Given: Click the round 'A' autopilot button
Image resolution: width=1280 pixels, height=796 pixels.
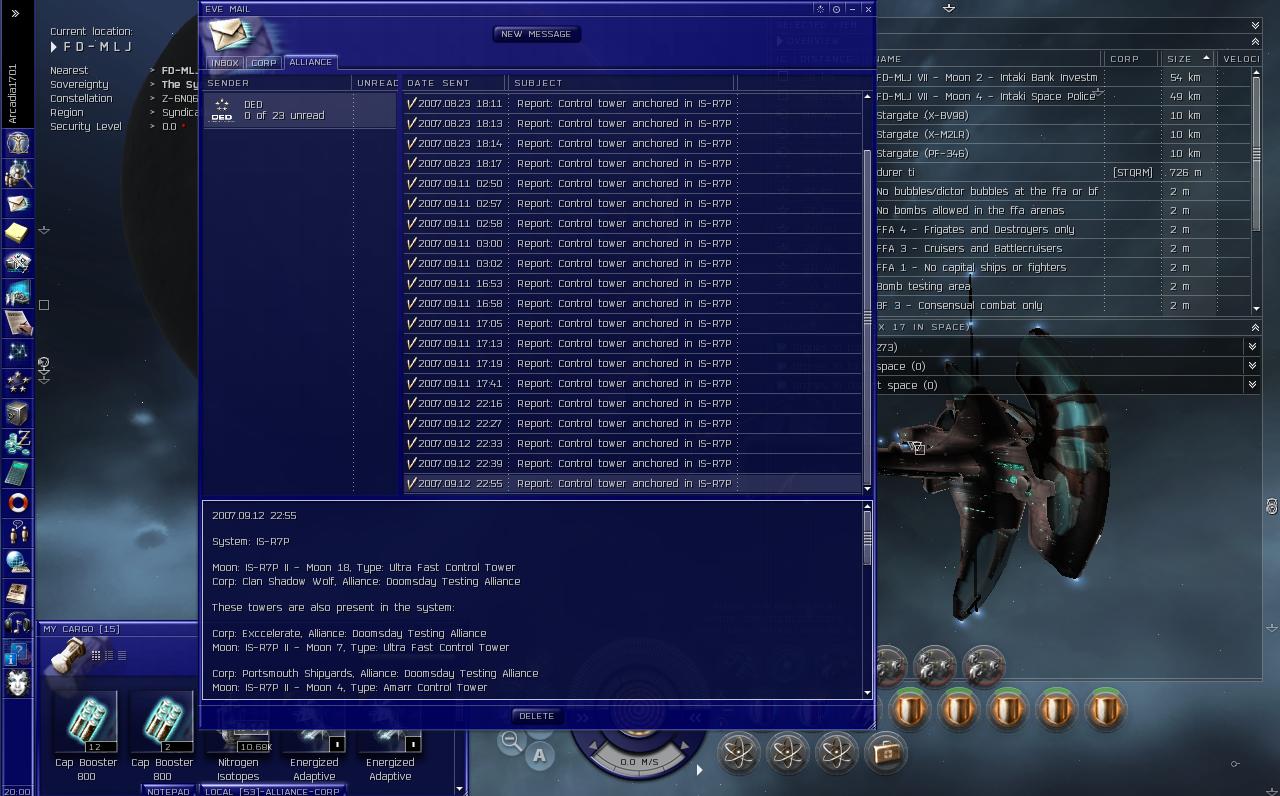Looking at the screenshot, I should pos(540,756).
